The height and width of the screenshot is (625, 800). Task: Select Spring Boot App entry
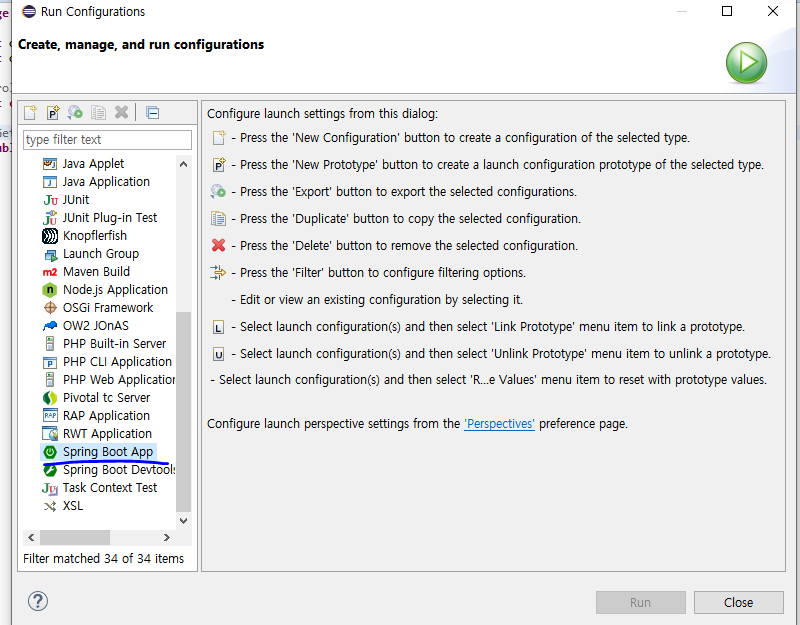[108, 452]
